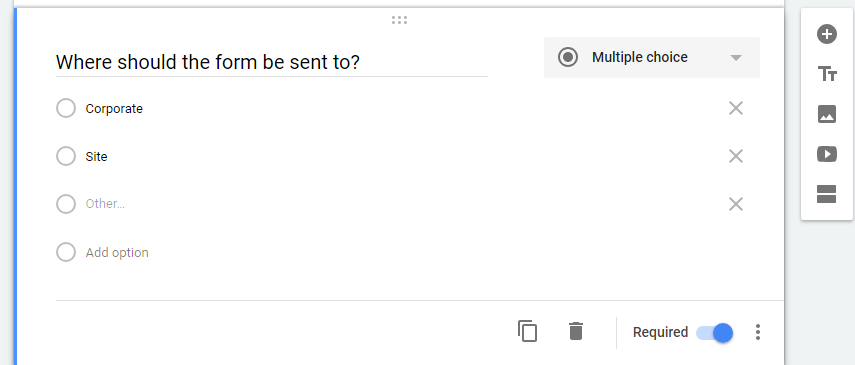Add title and description from sidebar
The height and width of the screenshot is (365, 855).
coord(827,74)
